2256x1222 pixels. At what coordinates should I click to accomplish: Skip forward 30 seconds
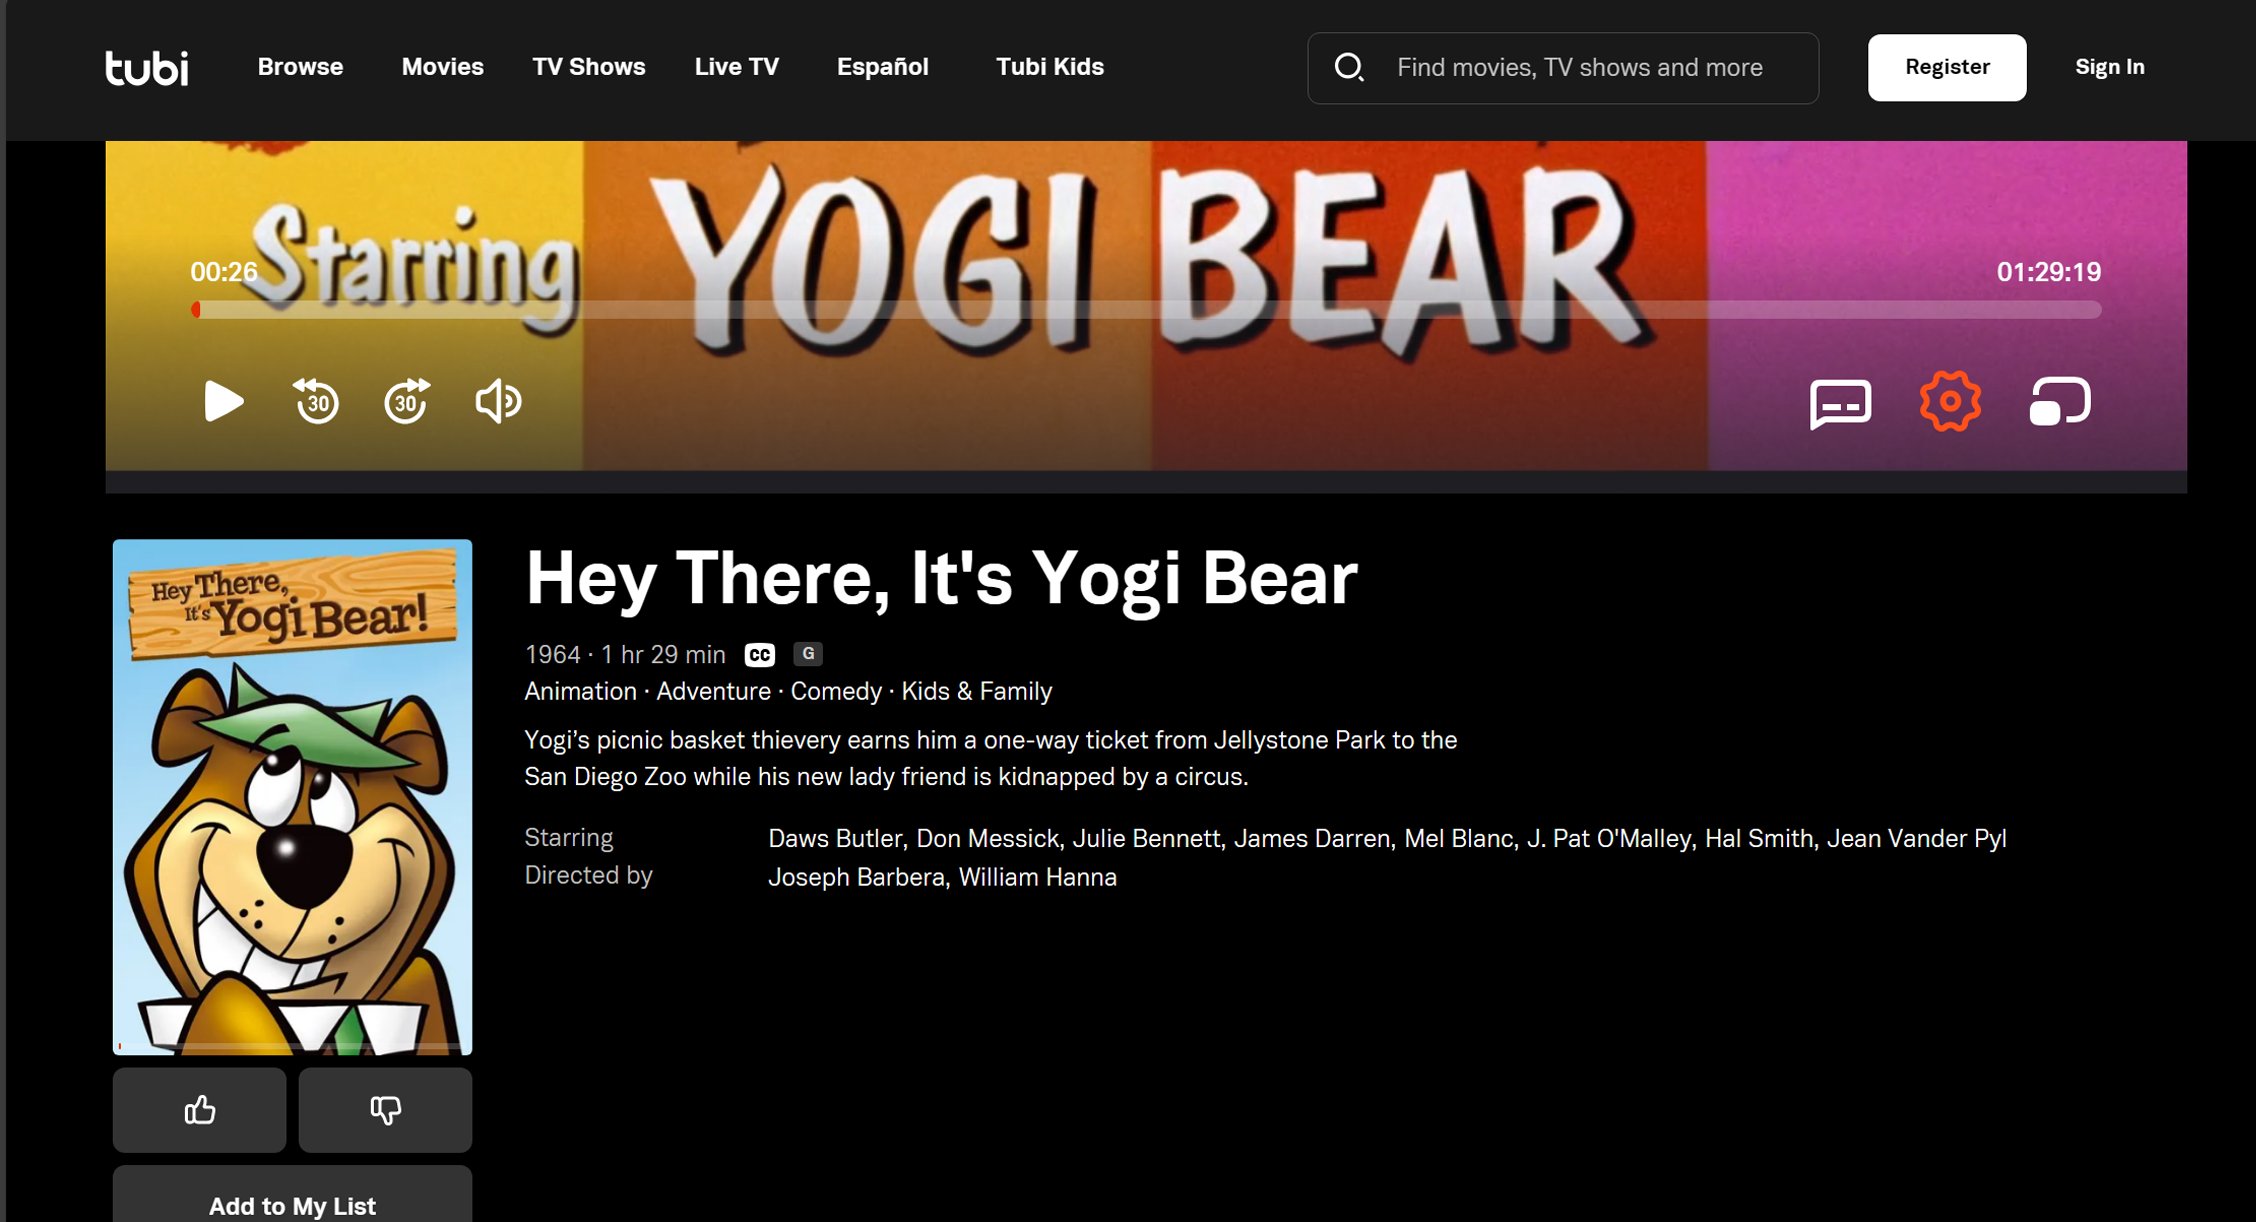(407, 401)
